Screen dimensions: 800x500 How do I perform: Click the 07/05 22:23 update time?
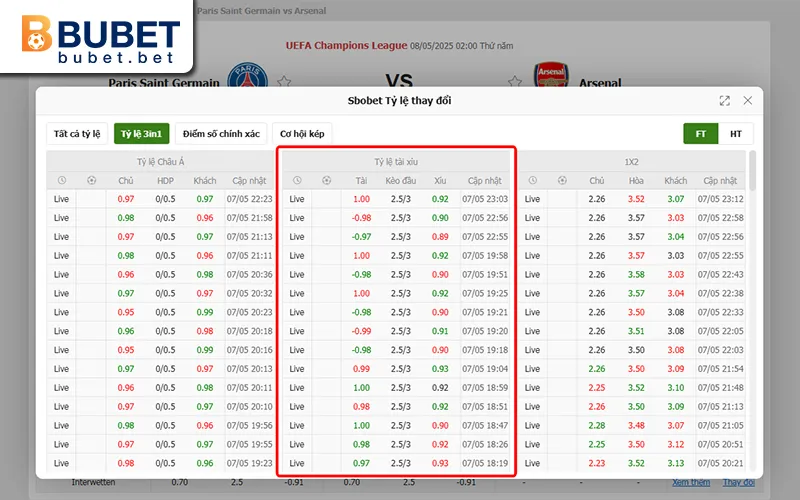coord(249,199)
